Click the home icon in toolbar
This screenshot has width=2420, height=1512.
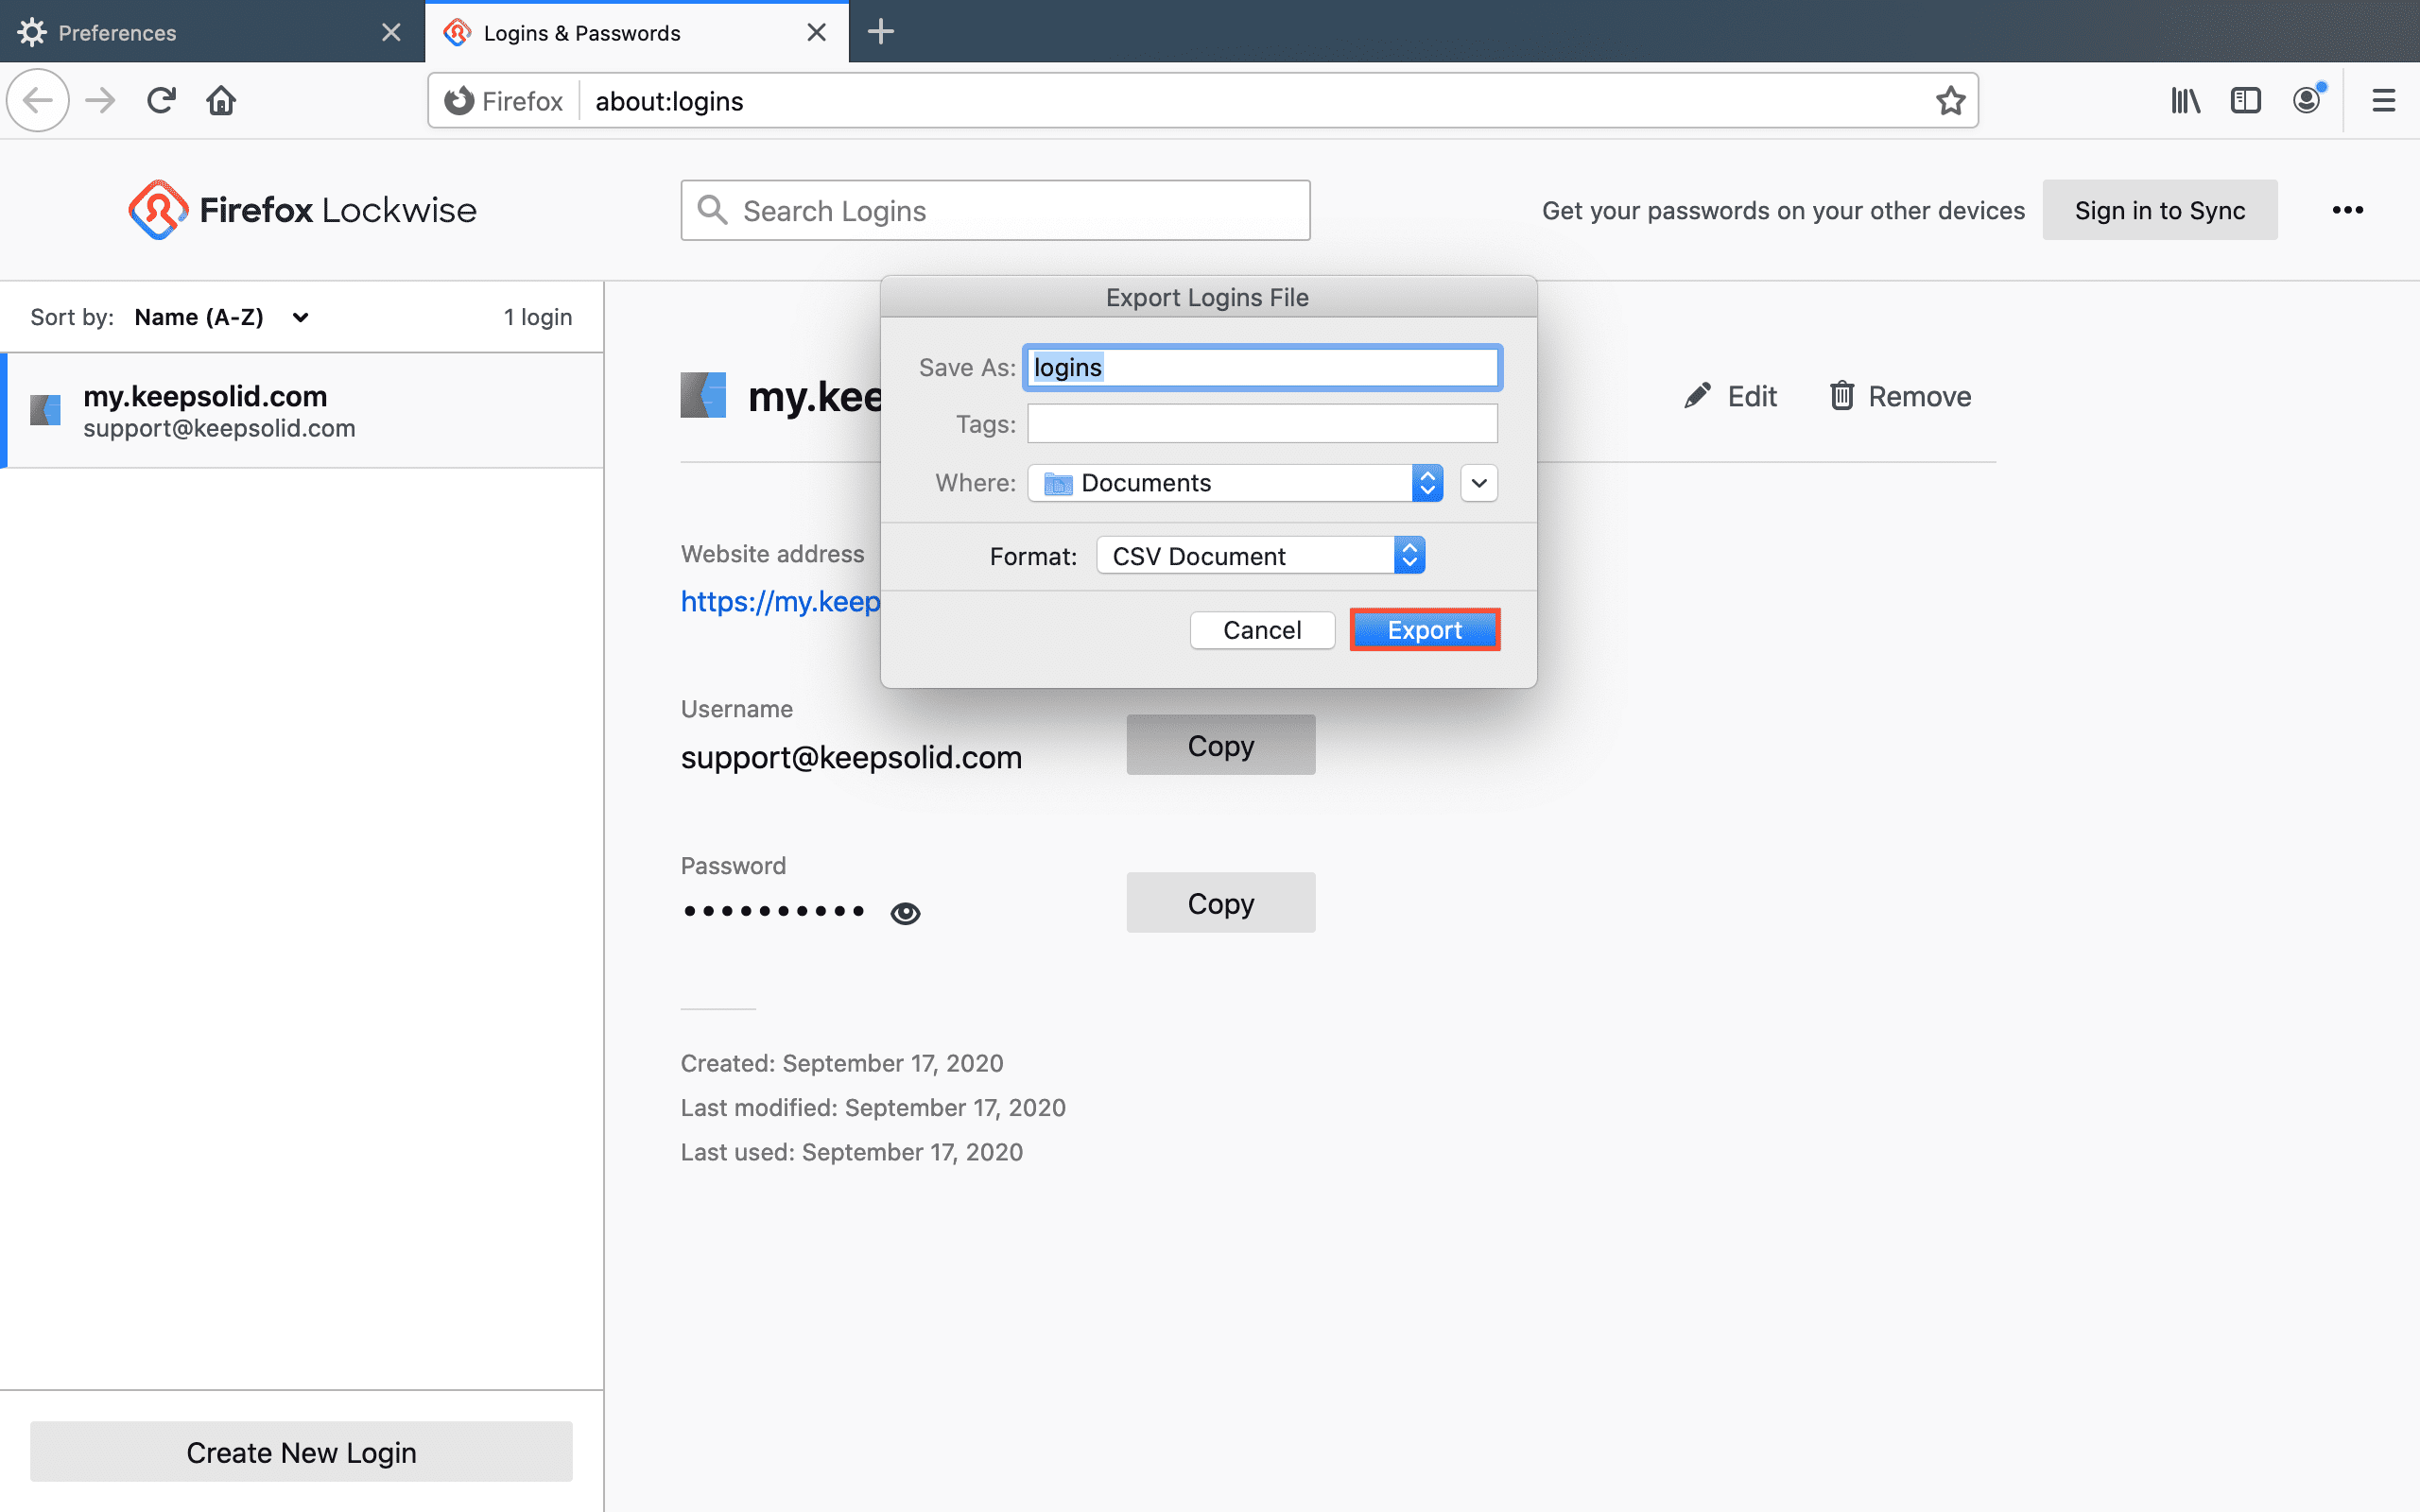click(x=221, y=100)
